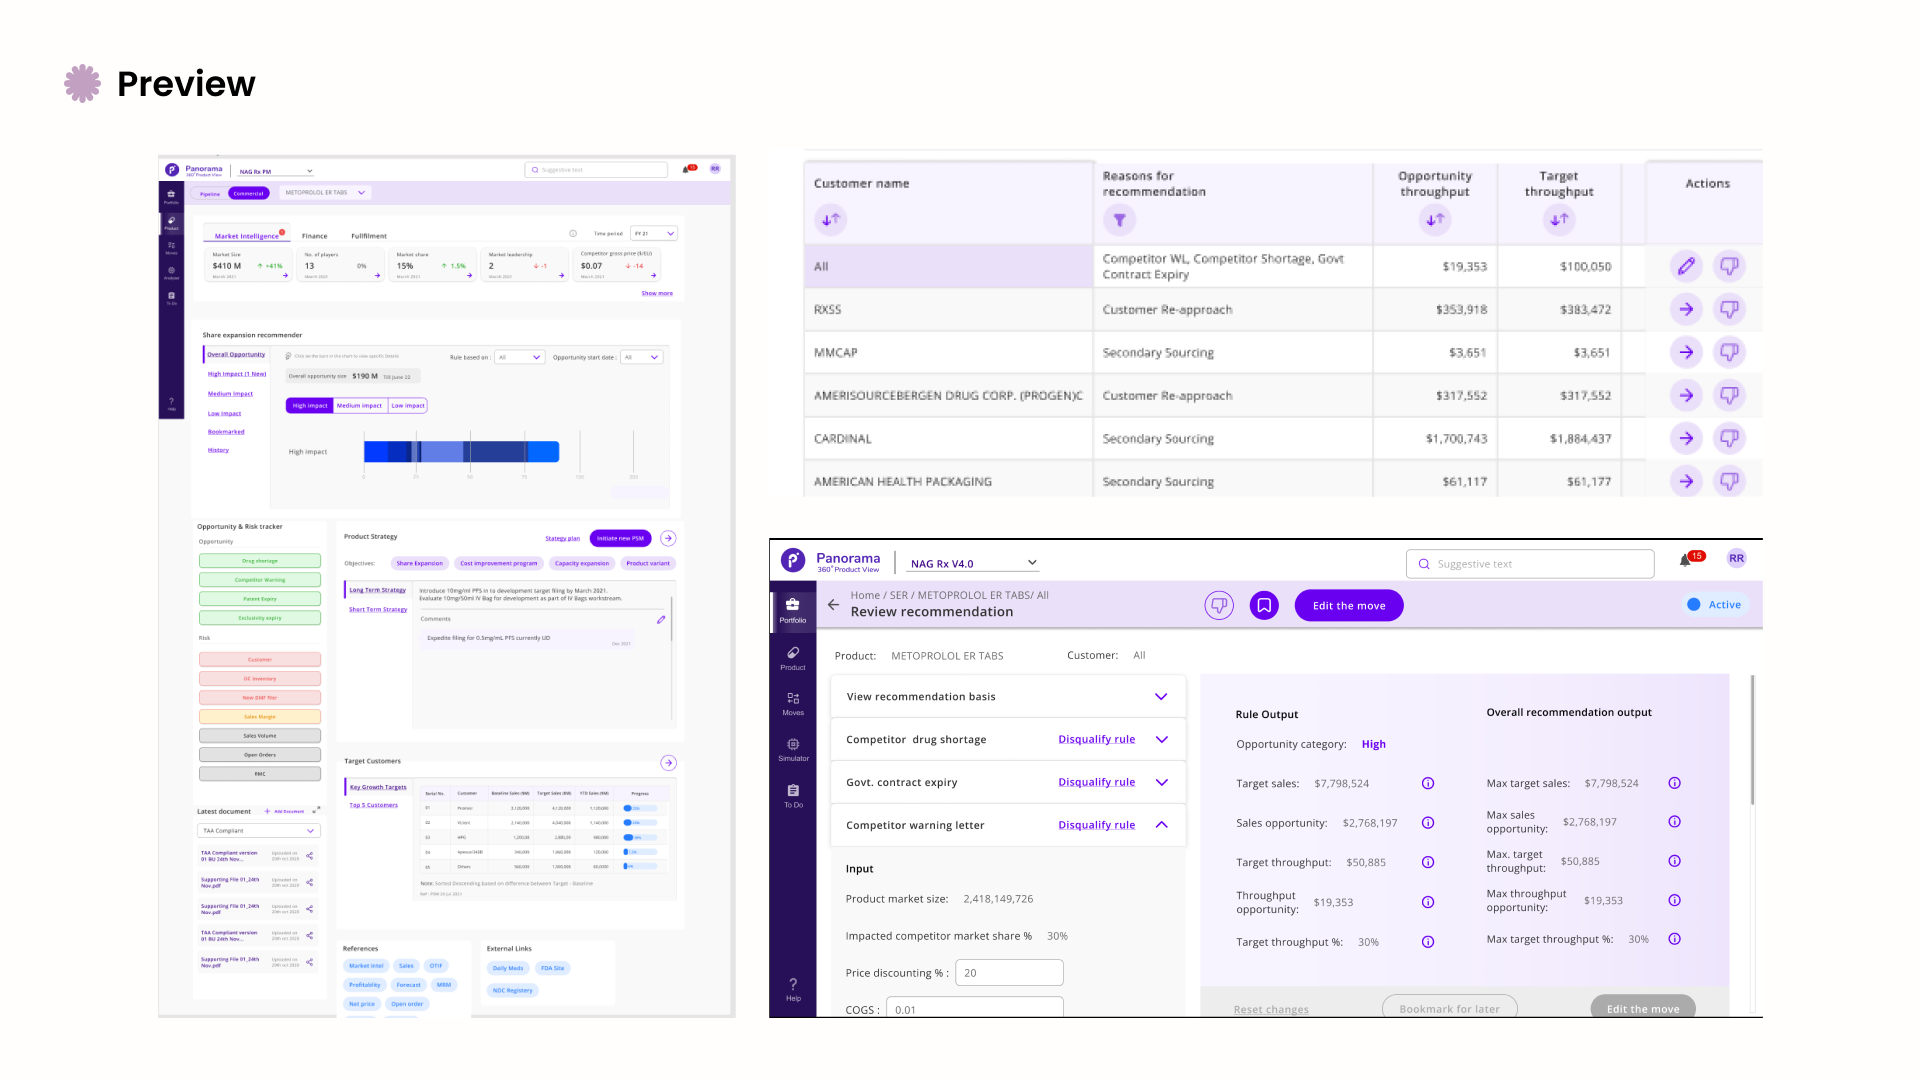Expand View recommendation basis section
Screen dimensions: 1920x1080
1161,697
